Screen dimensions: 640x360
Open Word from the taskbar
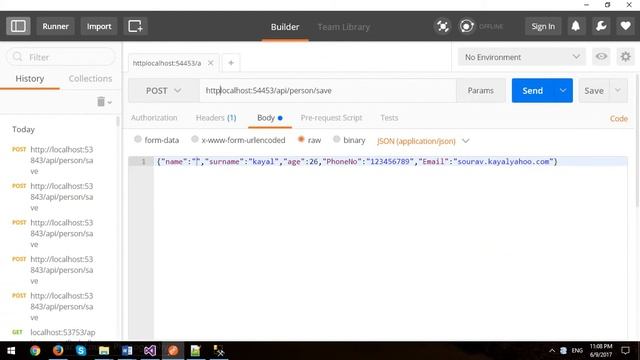pos(127,351)
